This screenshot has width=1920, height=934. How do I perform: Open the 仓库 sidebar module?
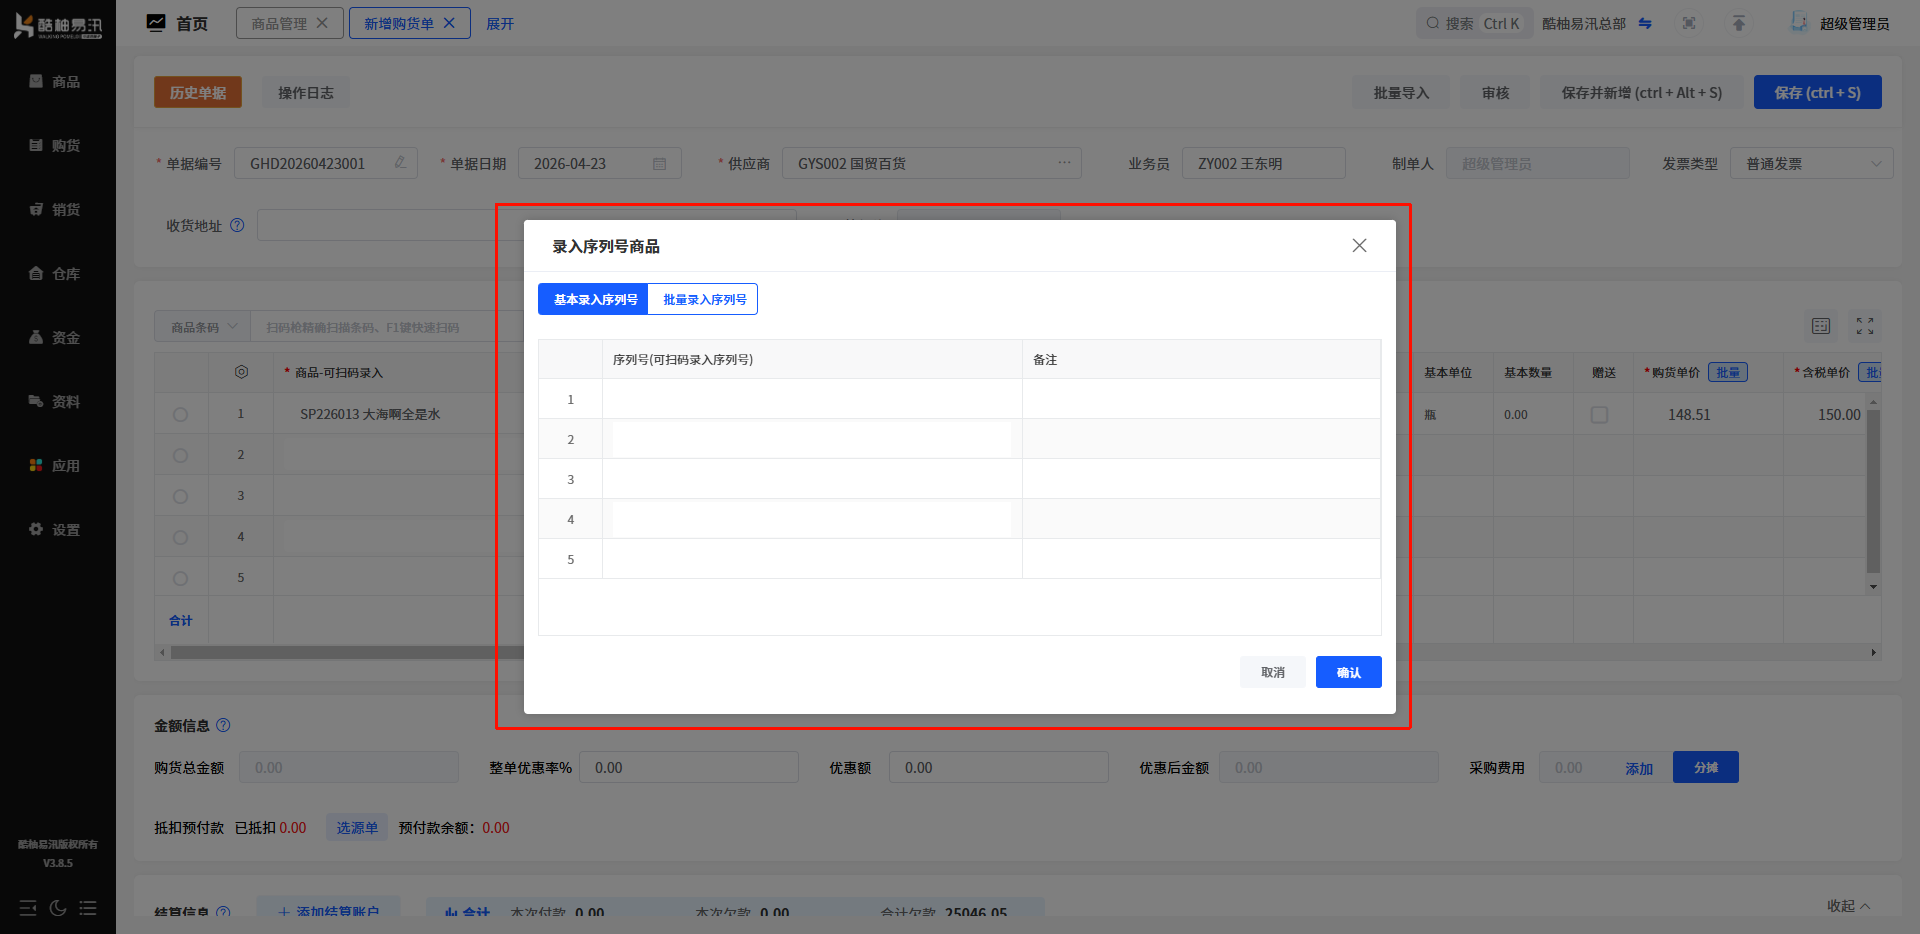[56, 274]
